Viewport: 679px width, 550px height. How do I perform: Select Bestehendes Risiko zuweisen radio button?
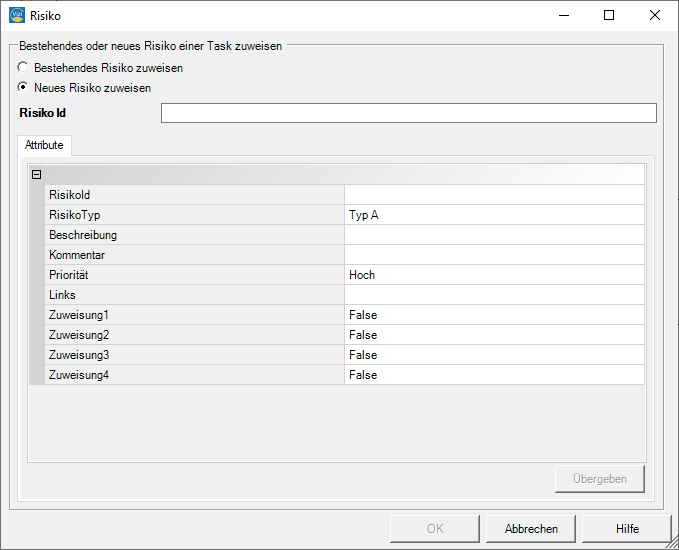[x=23, y=68]
